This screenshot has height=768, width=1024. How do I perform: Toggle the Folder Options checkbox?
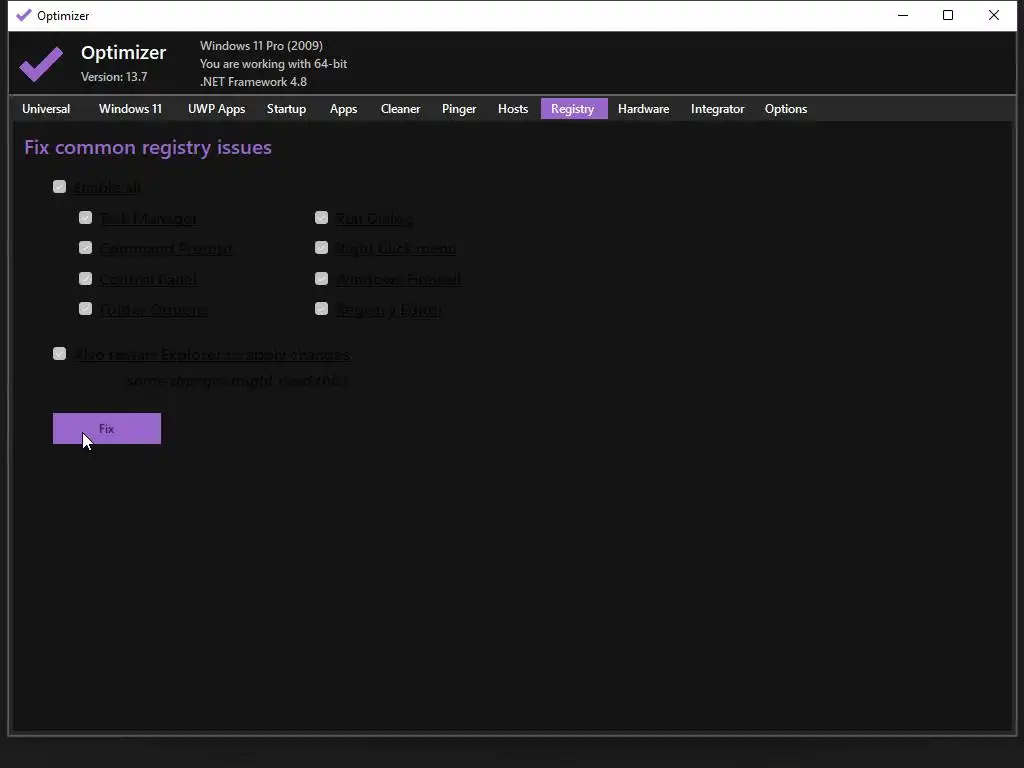coord(86,308)
